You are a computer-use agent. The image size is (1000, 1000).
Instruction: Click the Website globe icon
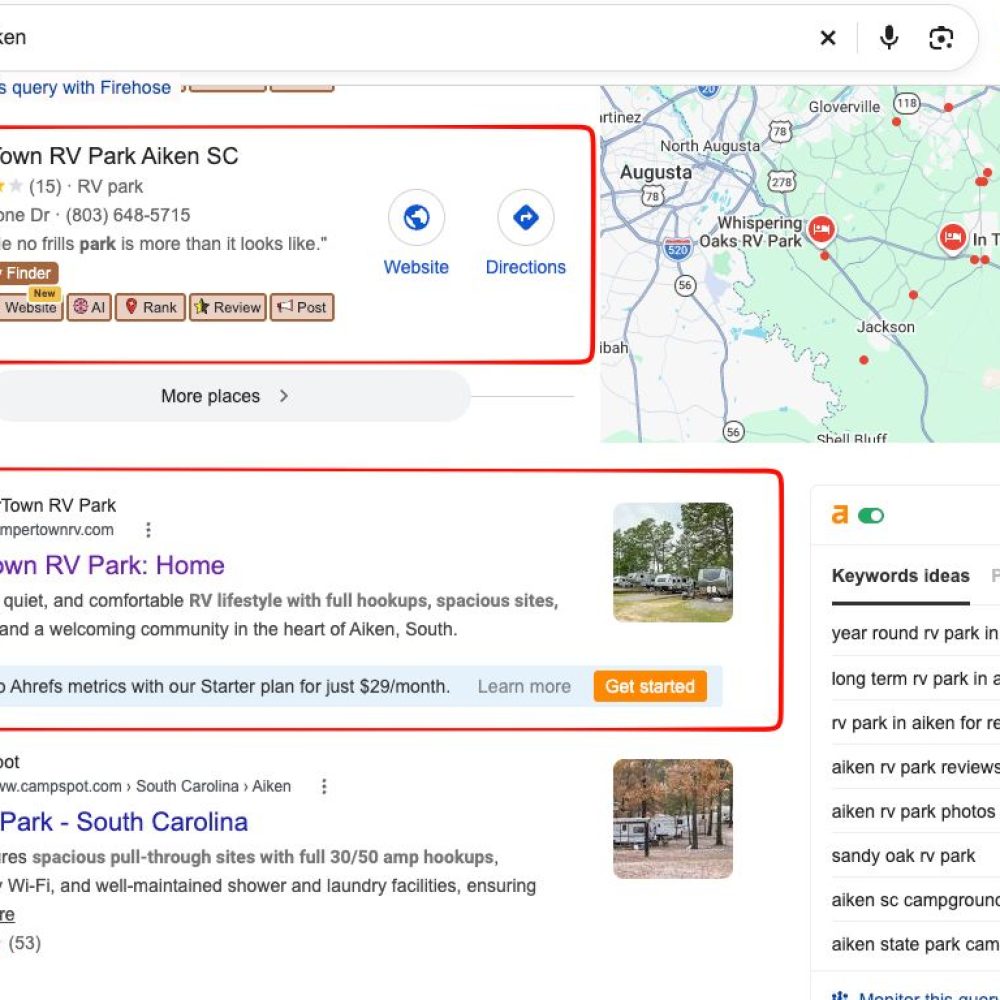(416, 217)
